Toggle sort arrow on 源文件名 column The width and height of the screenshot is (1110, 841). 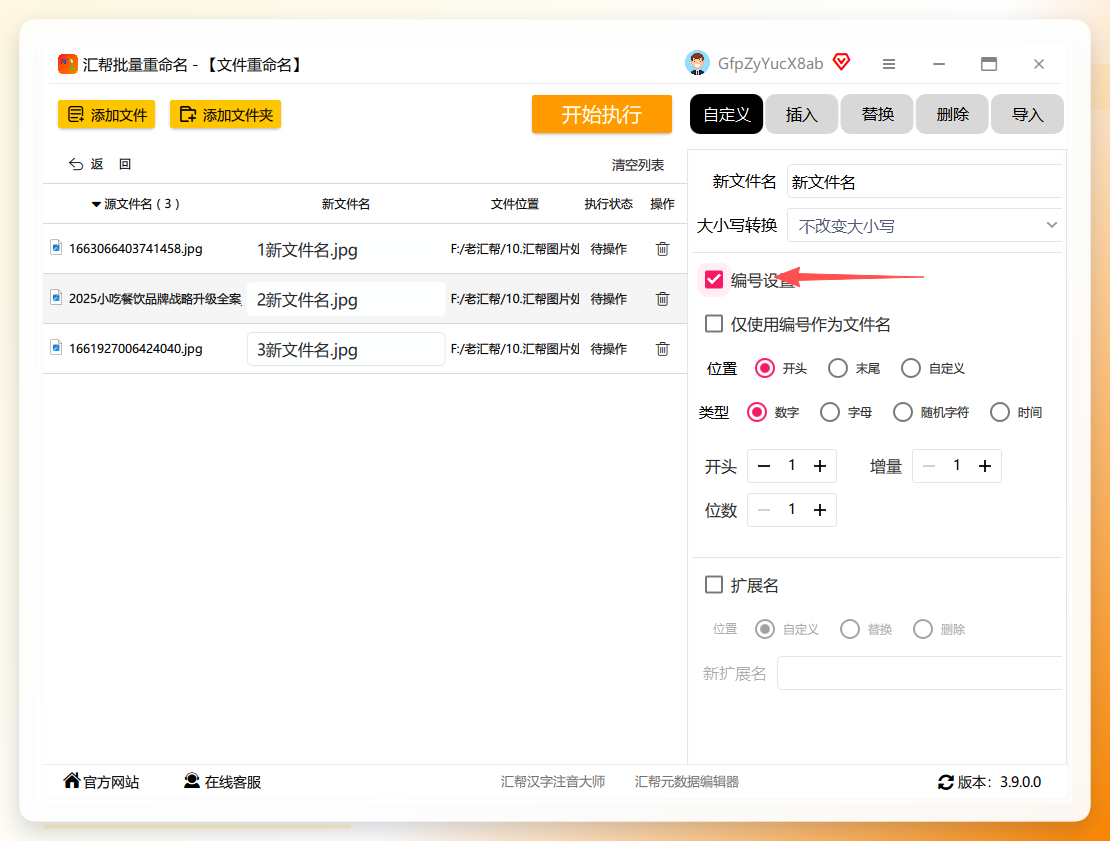pyautogui.click(x=96, y=205)
